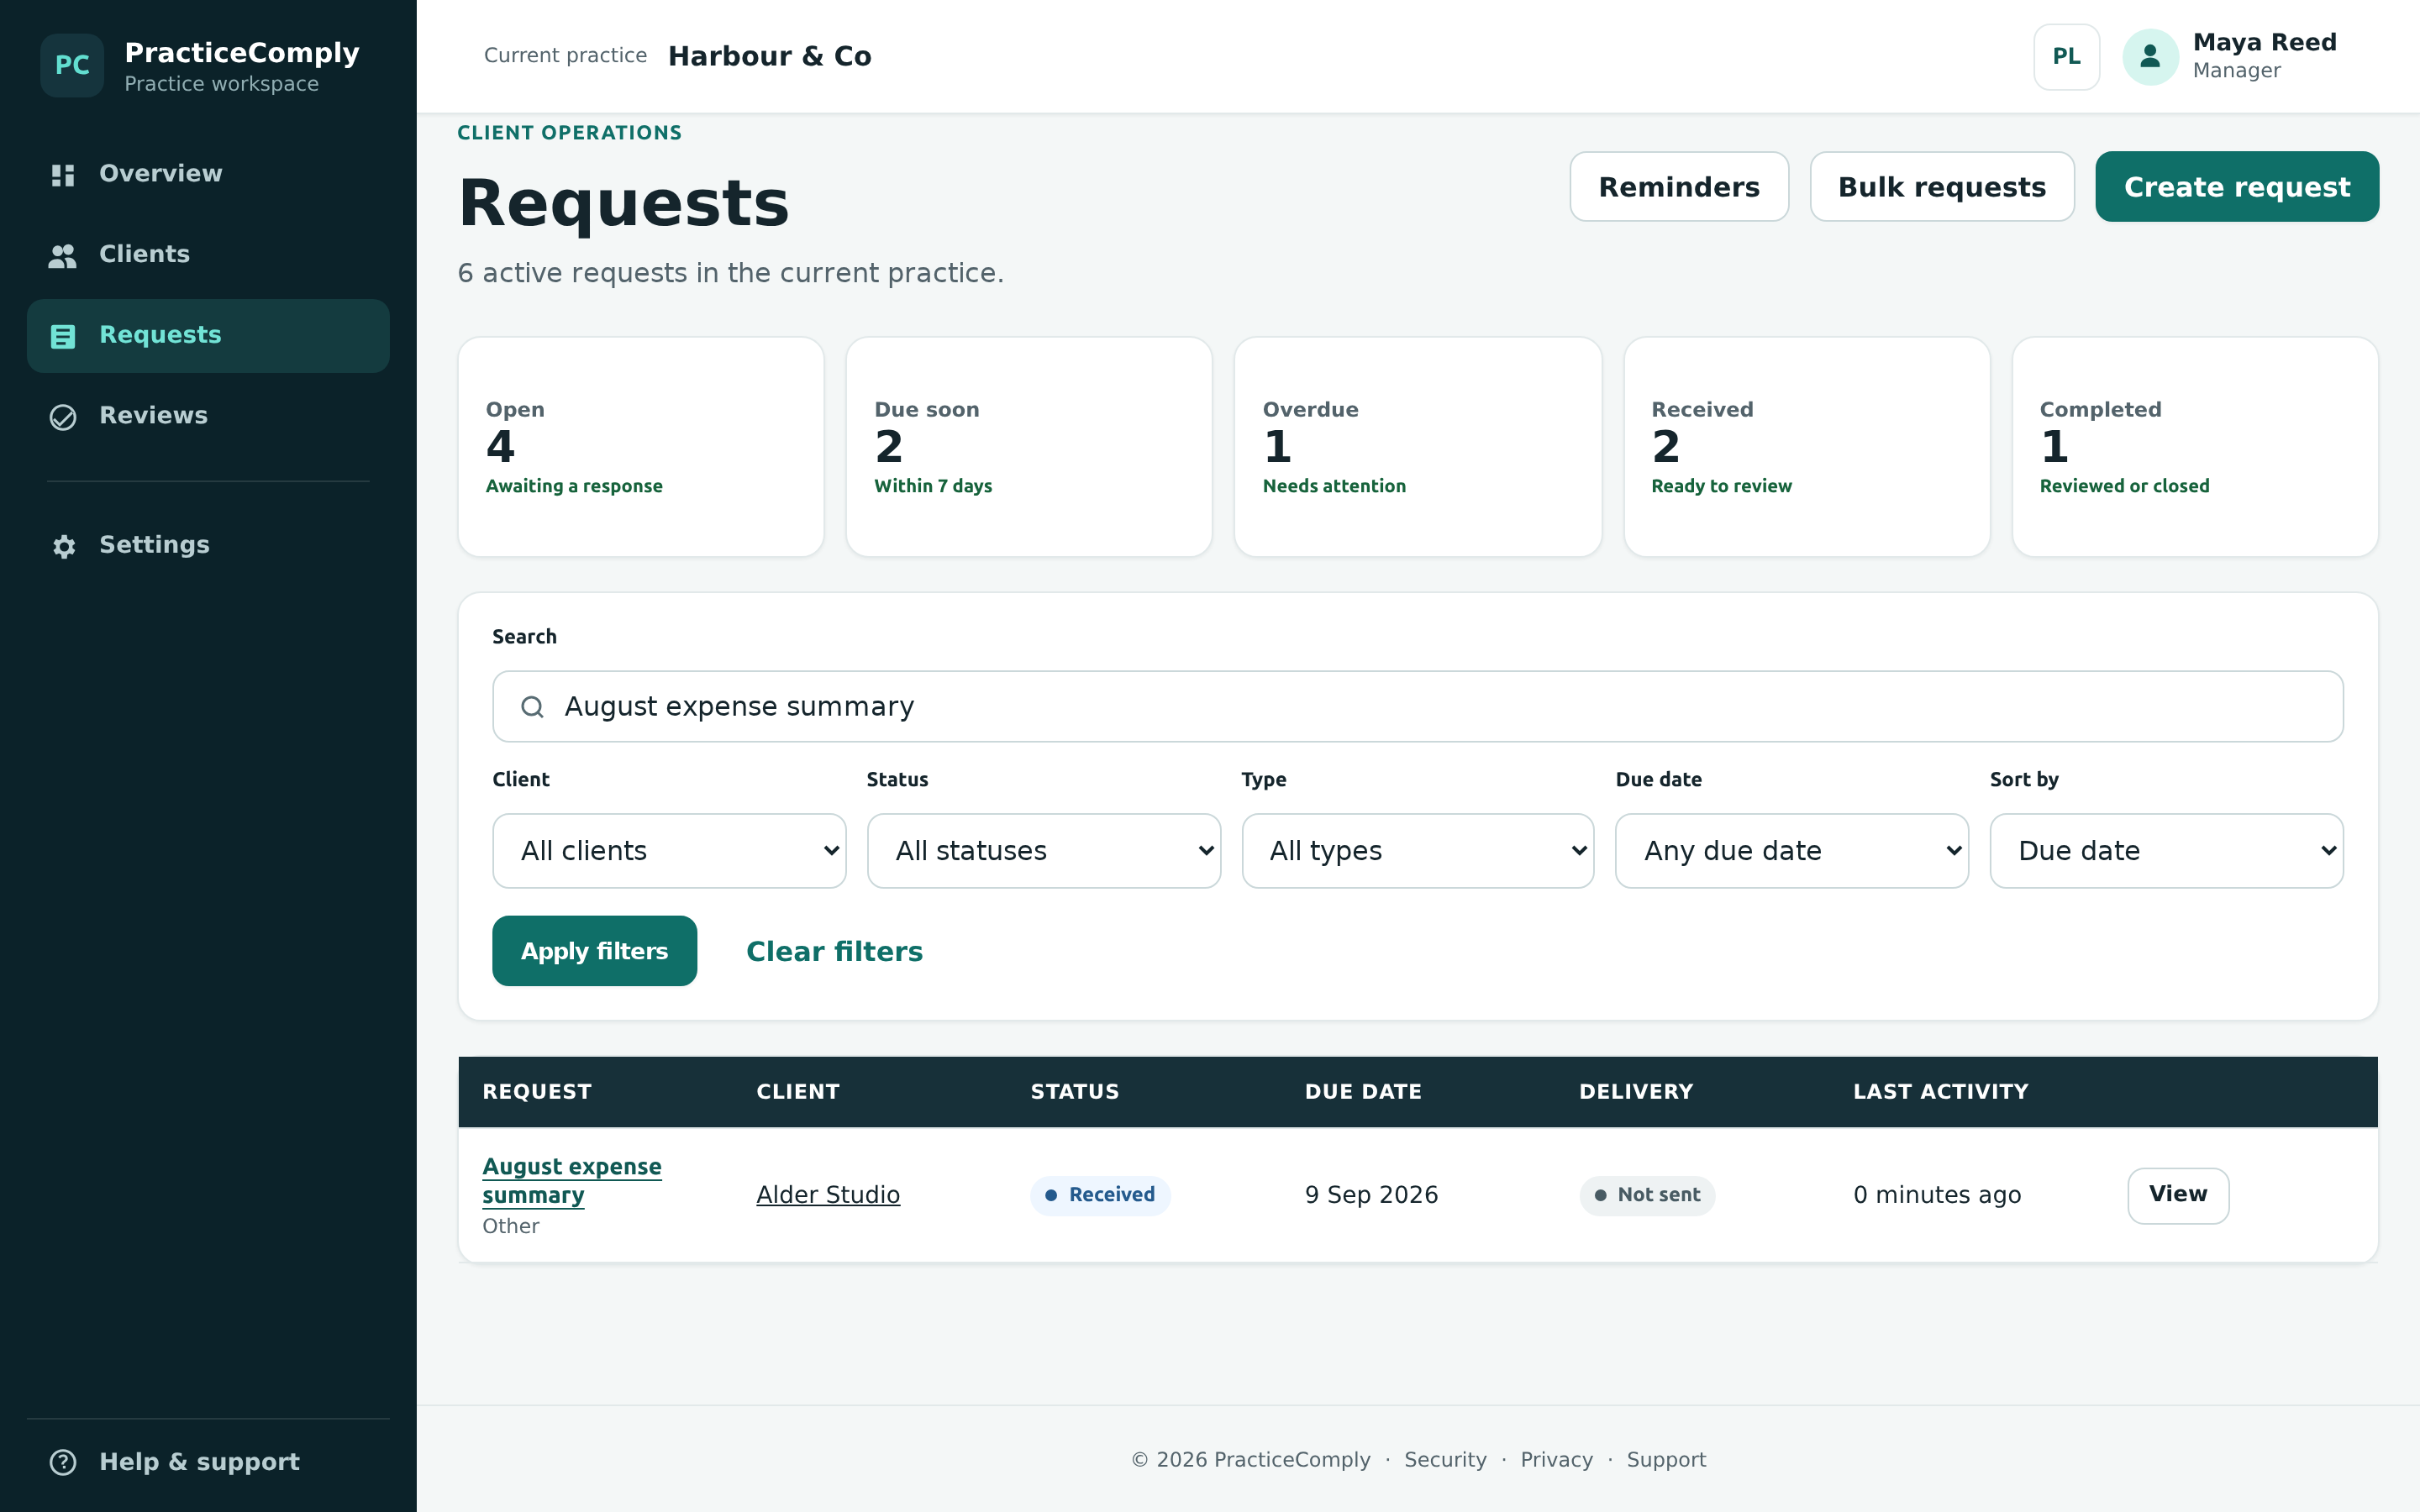The height and width of the screenshot is (1512, 2420).
Task: Select the Overdue stat card
Action: [1418, 447]
